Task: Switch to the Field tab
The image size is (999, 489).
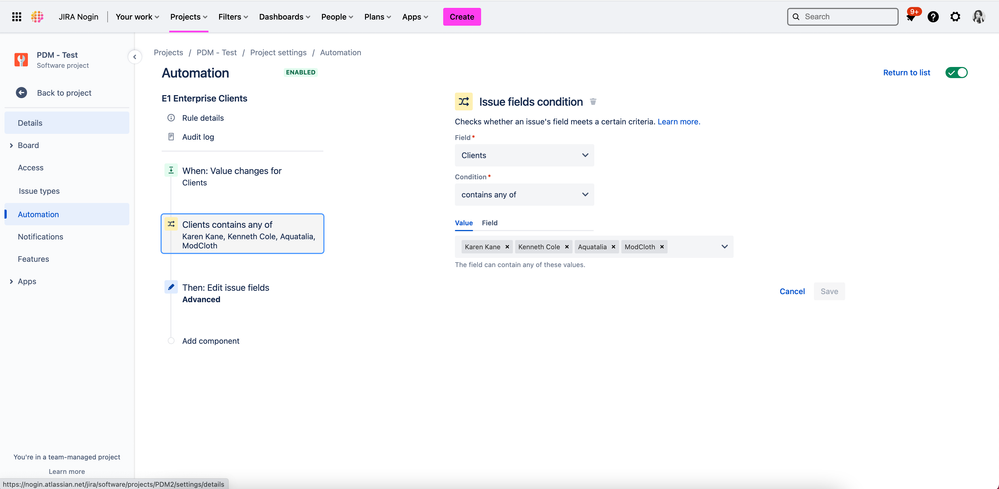Action: click(x=489, y=223)
